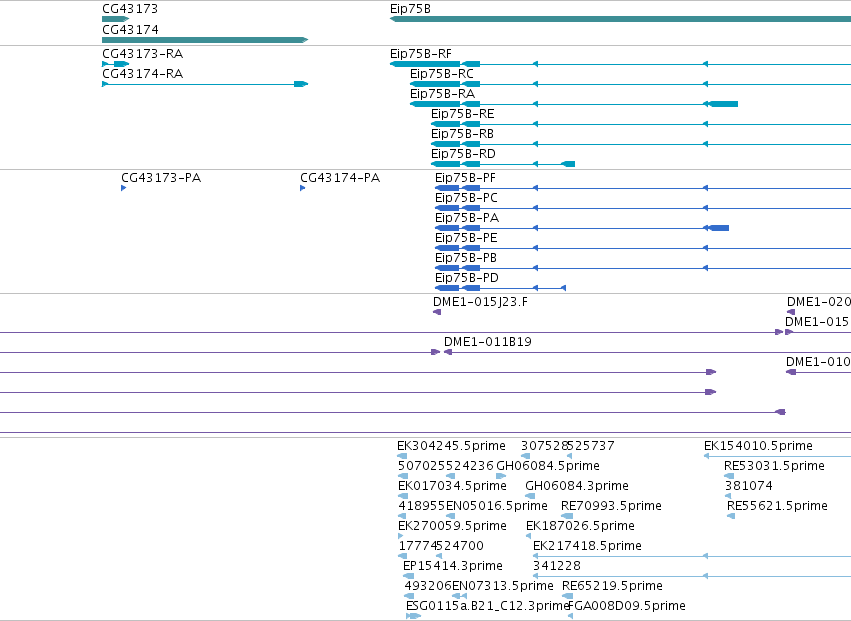Screen dimensions: 851x621
Task: Click the CG43173-RA transcript label
Action: pyautogui.click(x=142, y=54)
